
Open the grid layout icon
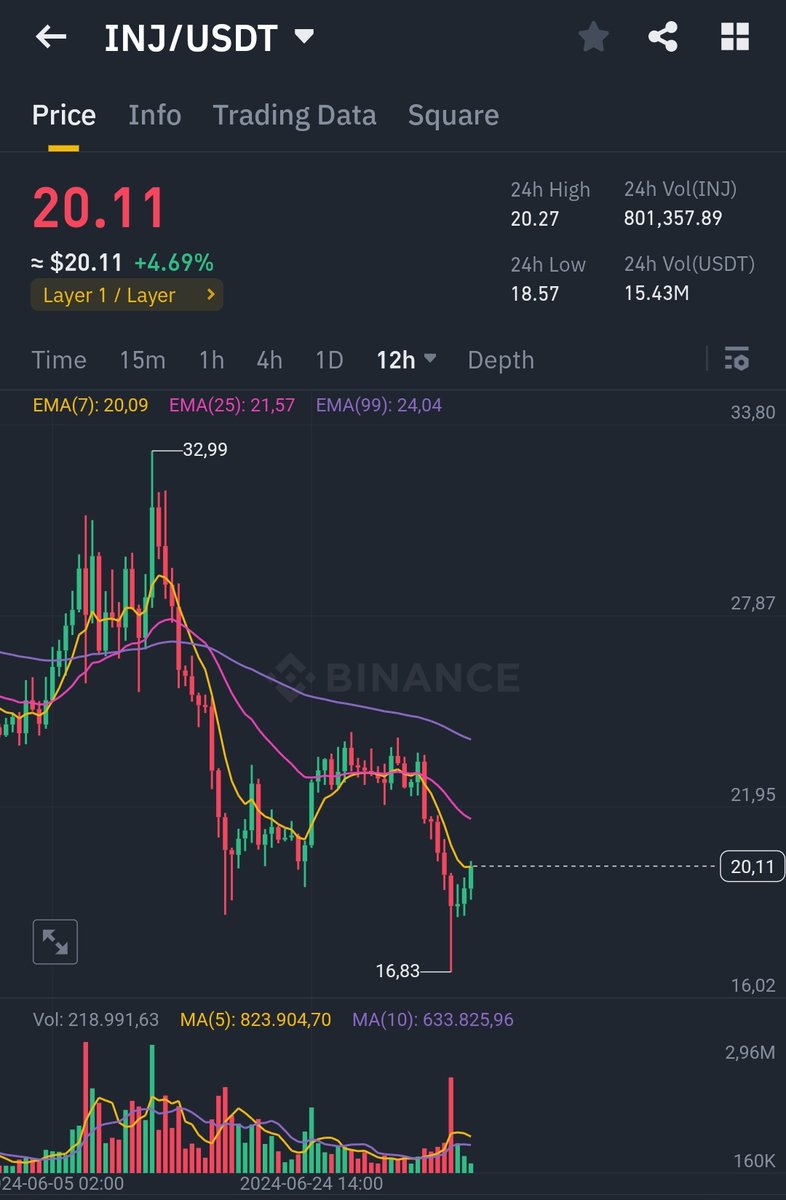click(x=735, y=38)
